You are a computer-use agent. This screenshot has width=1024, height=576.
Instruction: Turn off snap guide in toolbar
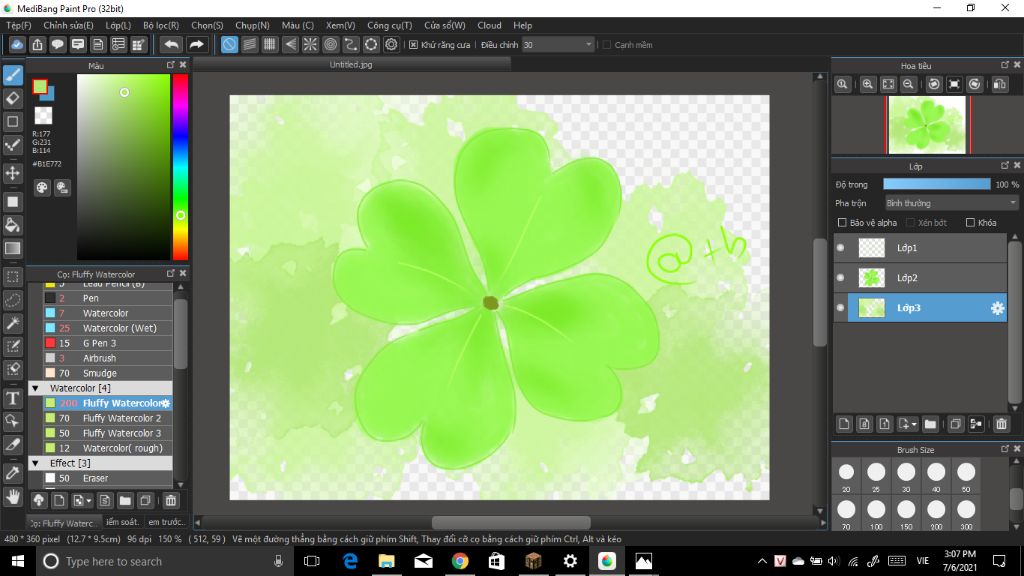(x=229, y=44)
